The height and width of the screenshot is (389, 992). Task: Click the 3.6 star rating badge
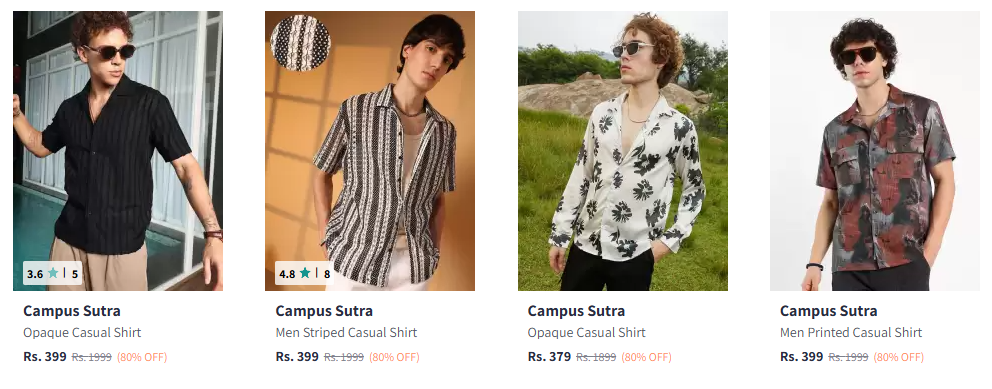[x=53, y=273]
